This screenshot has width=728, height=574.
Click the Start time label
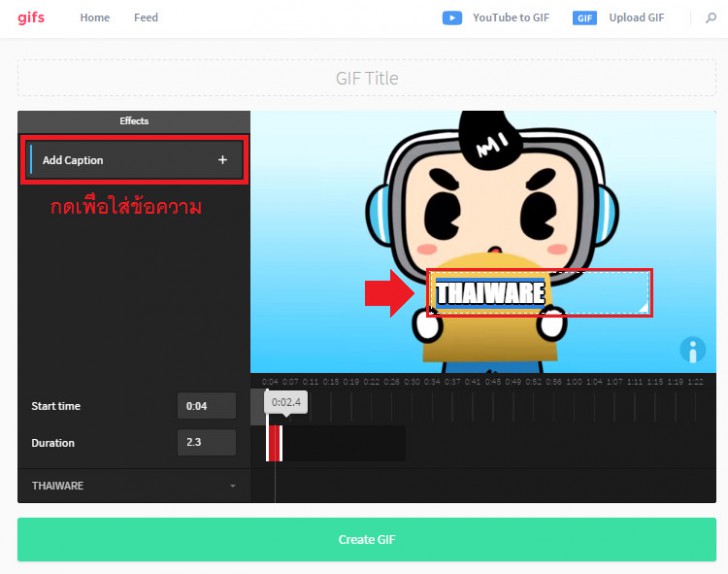click(56, 406)
